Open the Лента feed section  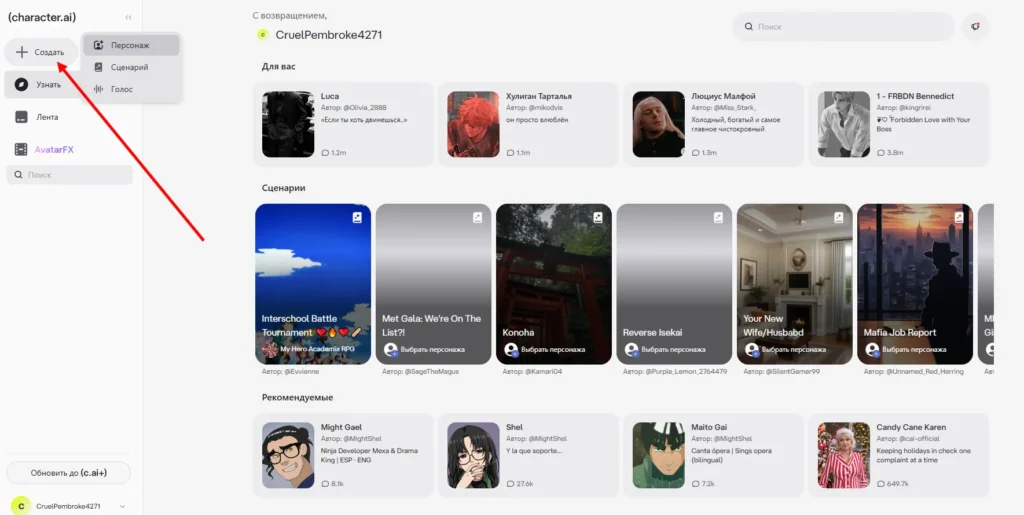pyautogui.click(x=38, y=117)
